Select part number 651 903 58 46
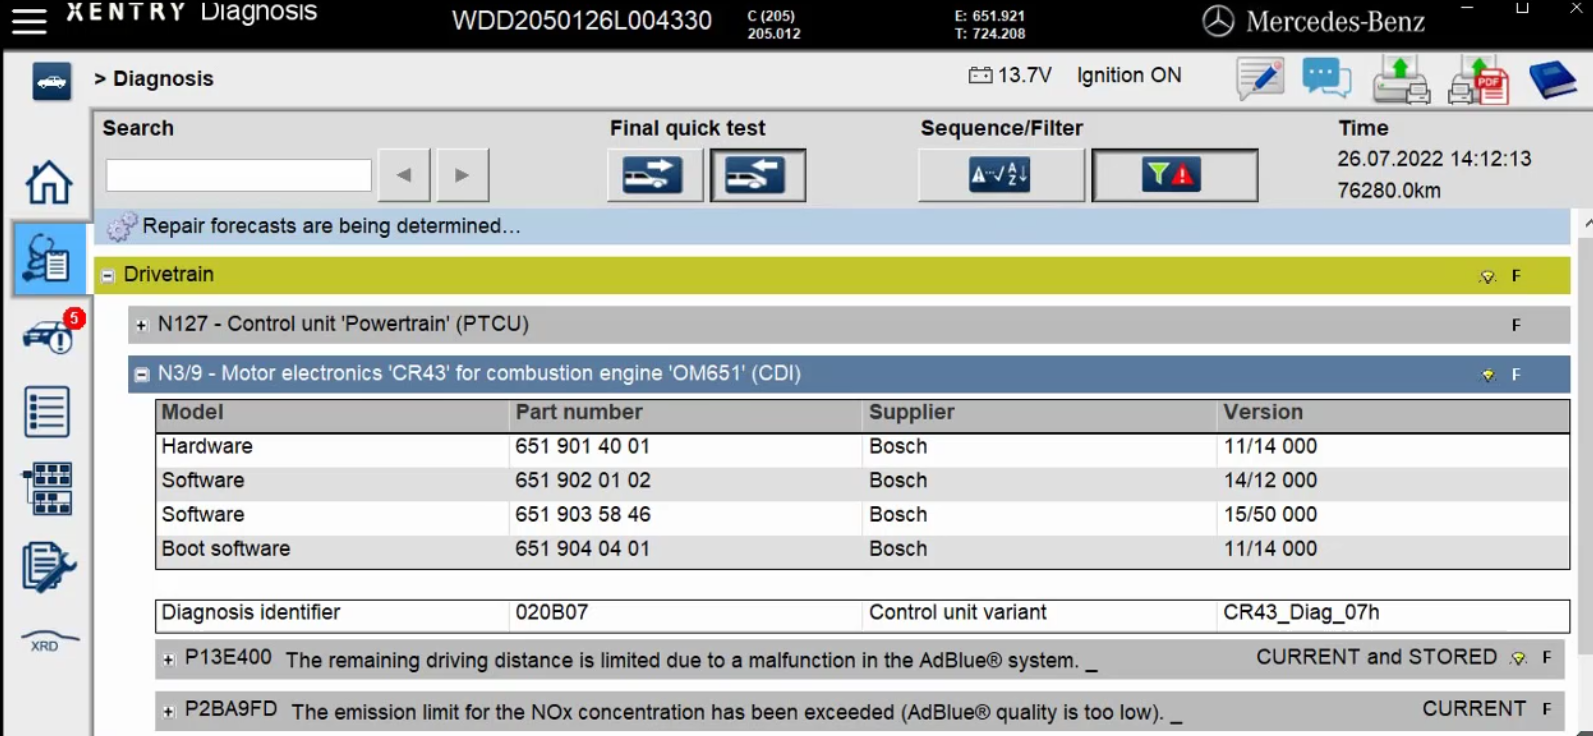The image size is (1593, 736). pos(583,514)
